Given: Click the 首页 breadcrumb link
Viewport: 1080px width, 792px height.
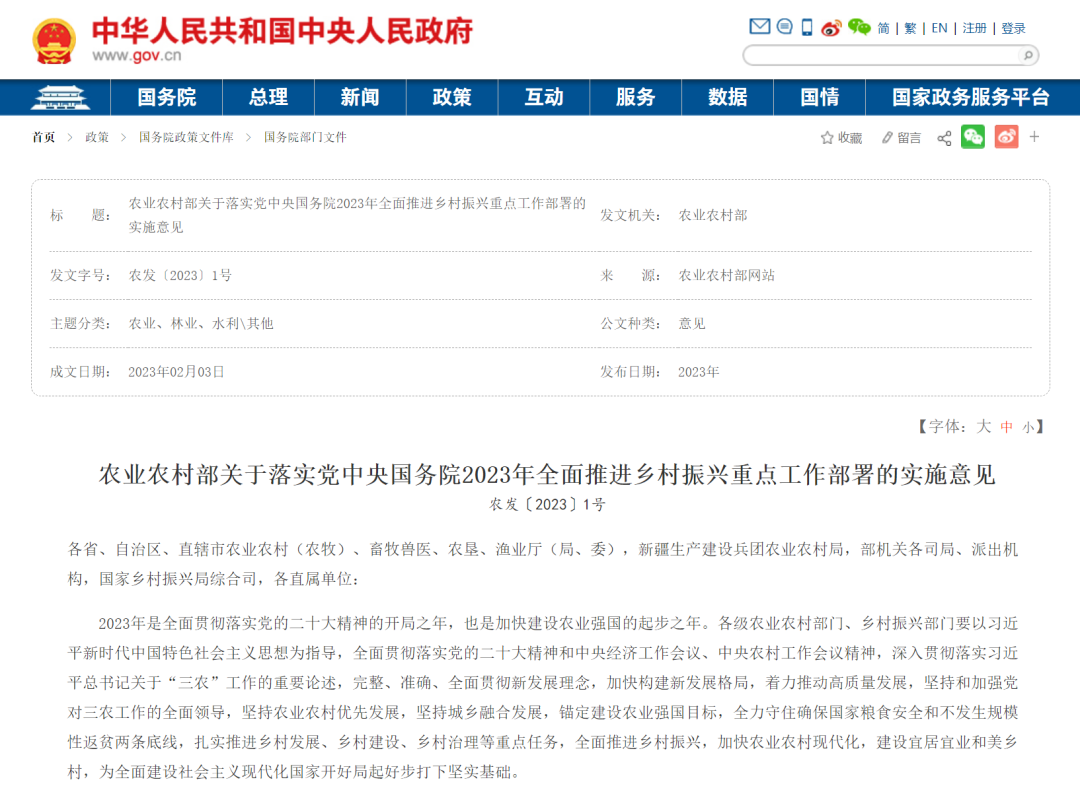Looking at the screenshot, I should 43,137.
